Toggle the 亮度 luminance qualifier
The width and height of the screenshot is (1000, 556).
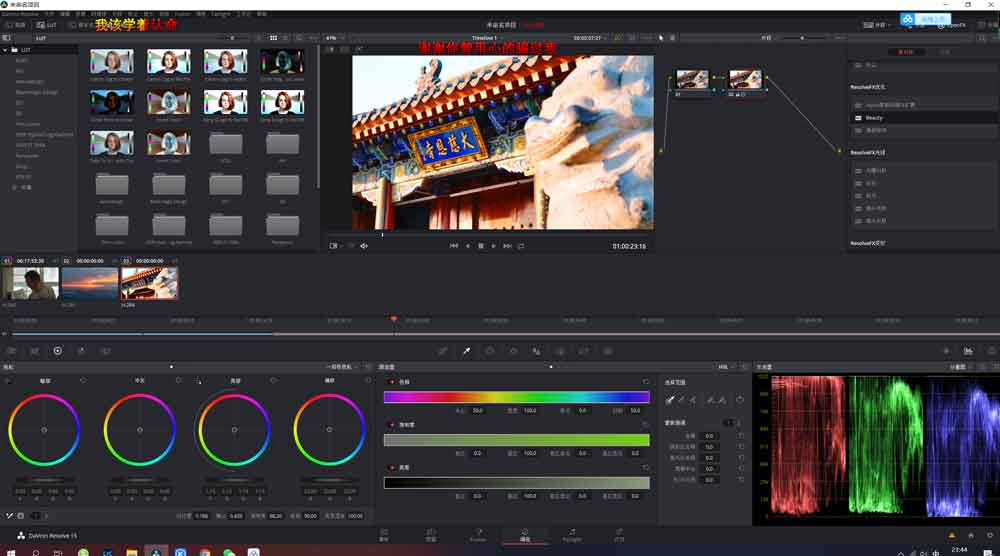click(x=391, y=467)
